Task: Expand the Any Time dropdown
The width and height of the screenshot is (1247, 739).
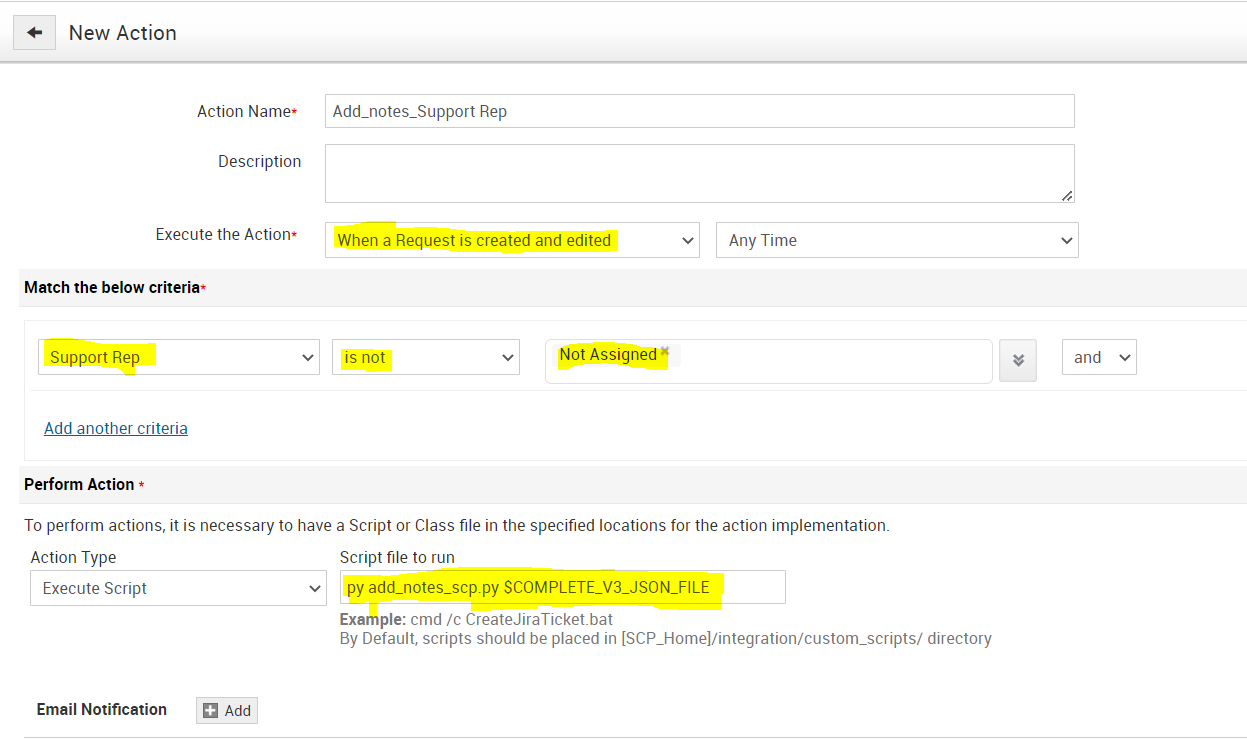Action: point(896,240)
